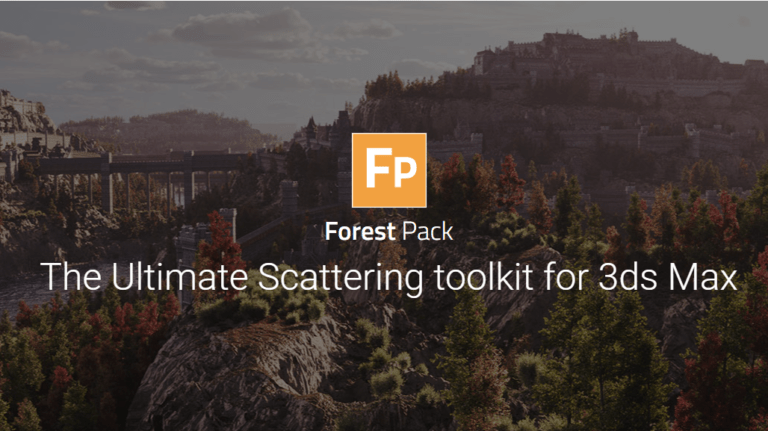Click the grassy shrubs atop the rock
Image resolution: width=768 pixels, height=431 pixels.
pyautogui.click(x=264, y=306)
